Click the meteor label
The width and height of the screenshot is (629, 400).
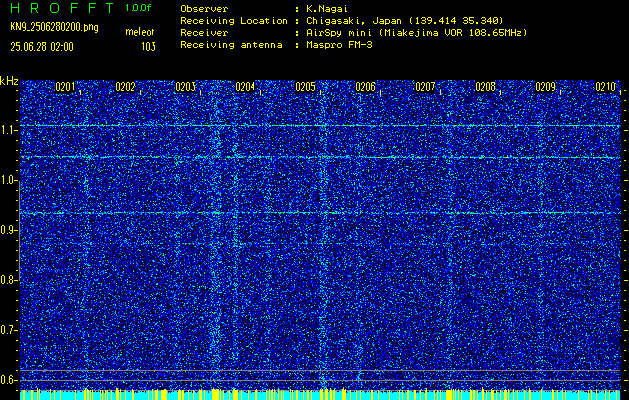click(x=140, y=32)
